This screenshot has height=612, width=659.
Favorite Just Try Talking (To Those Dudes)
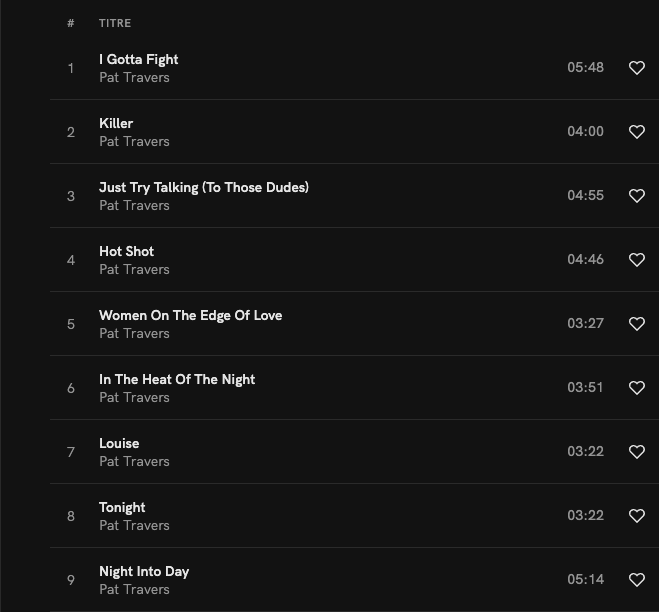tap(637, 196)
